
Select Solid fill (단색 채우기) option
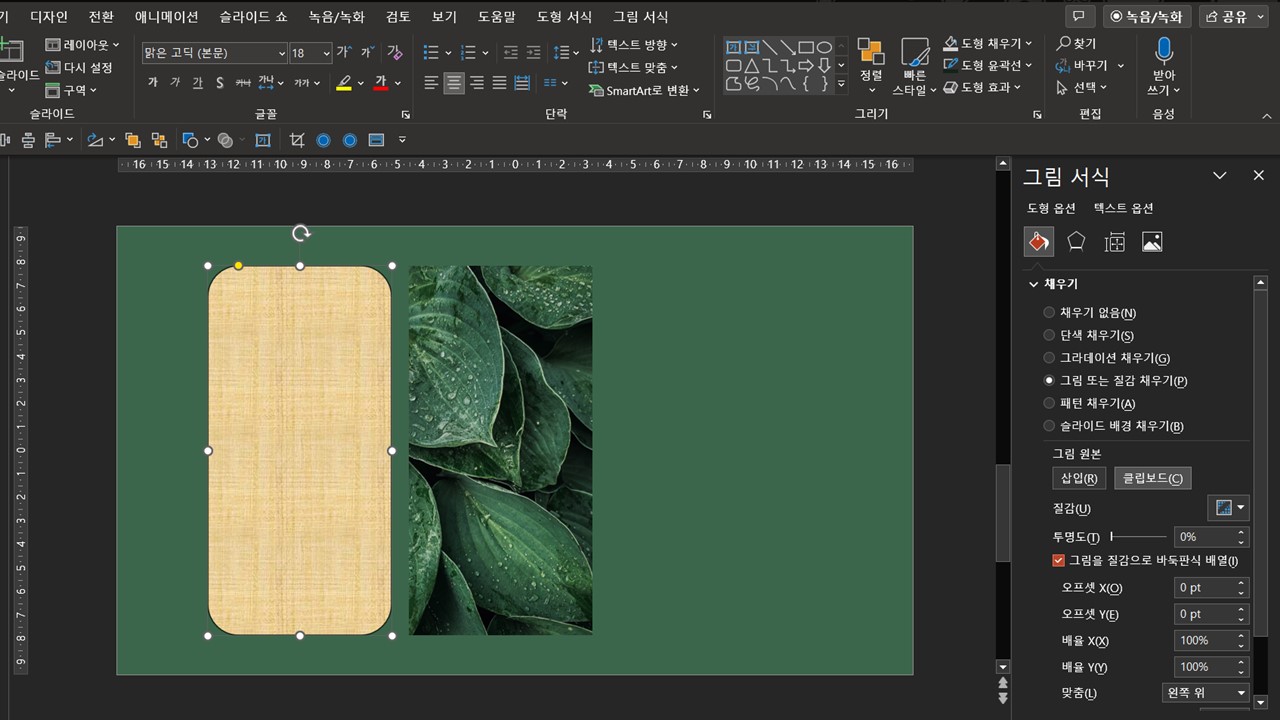[1088, 335]
